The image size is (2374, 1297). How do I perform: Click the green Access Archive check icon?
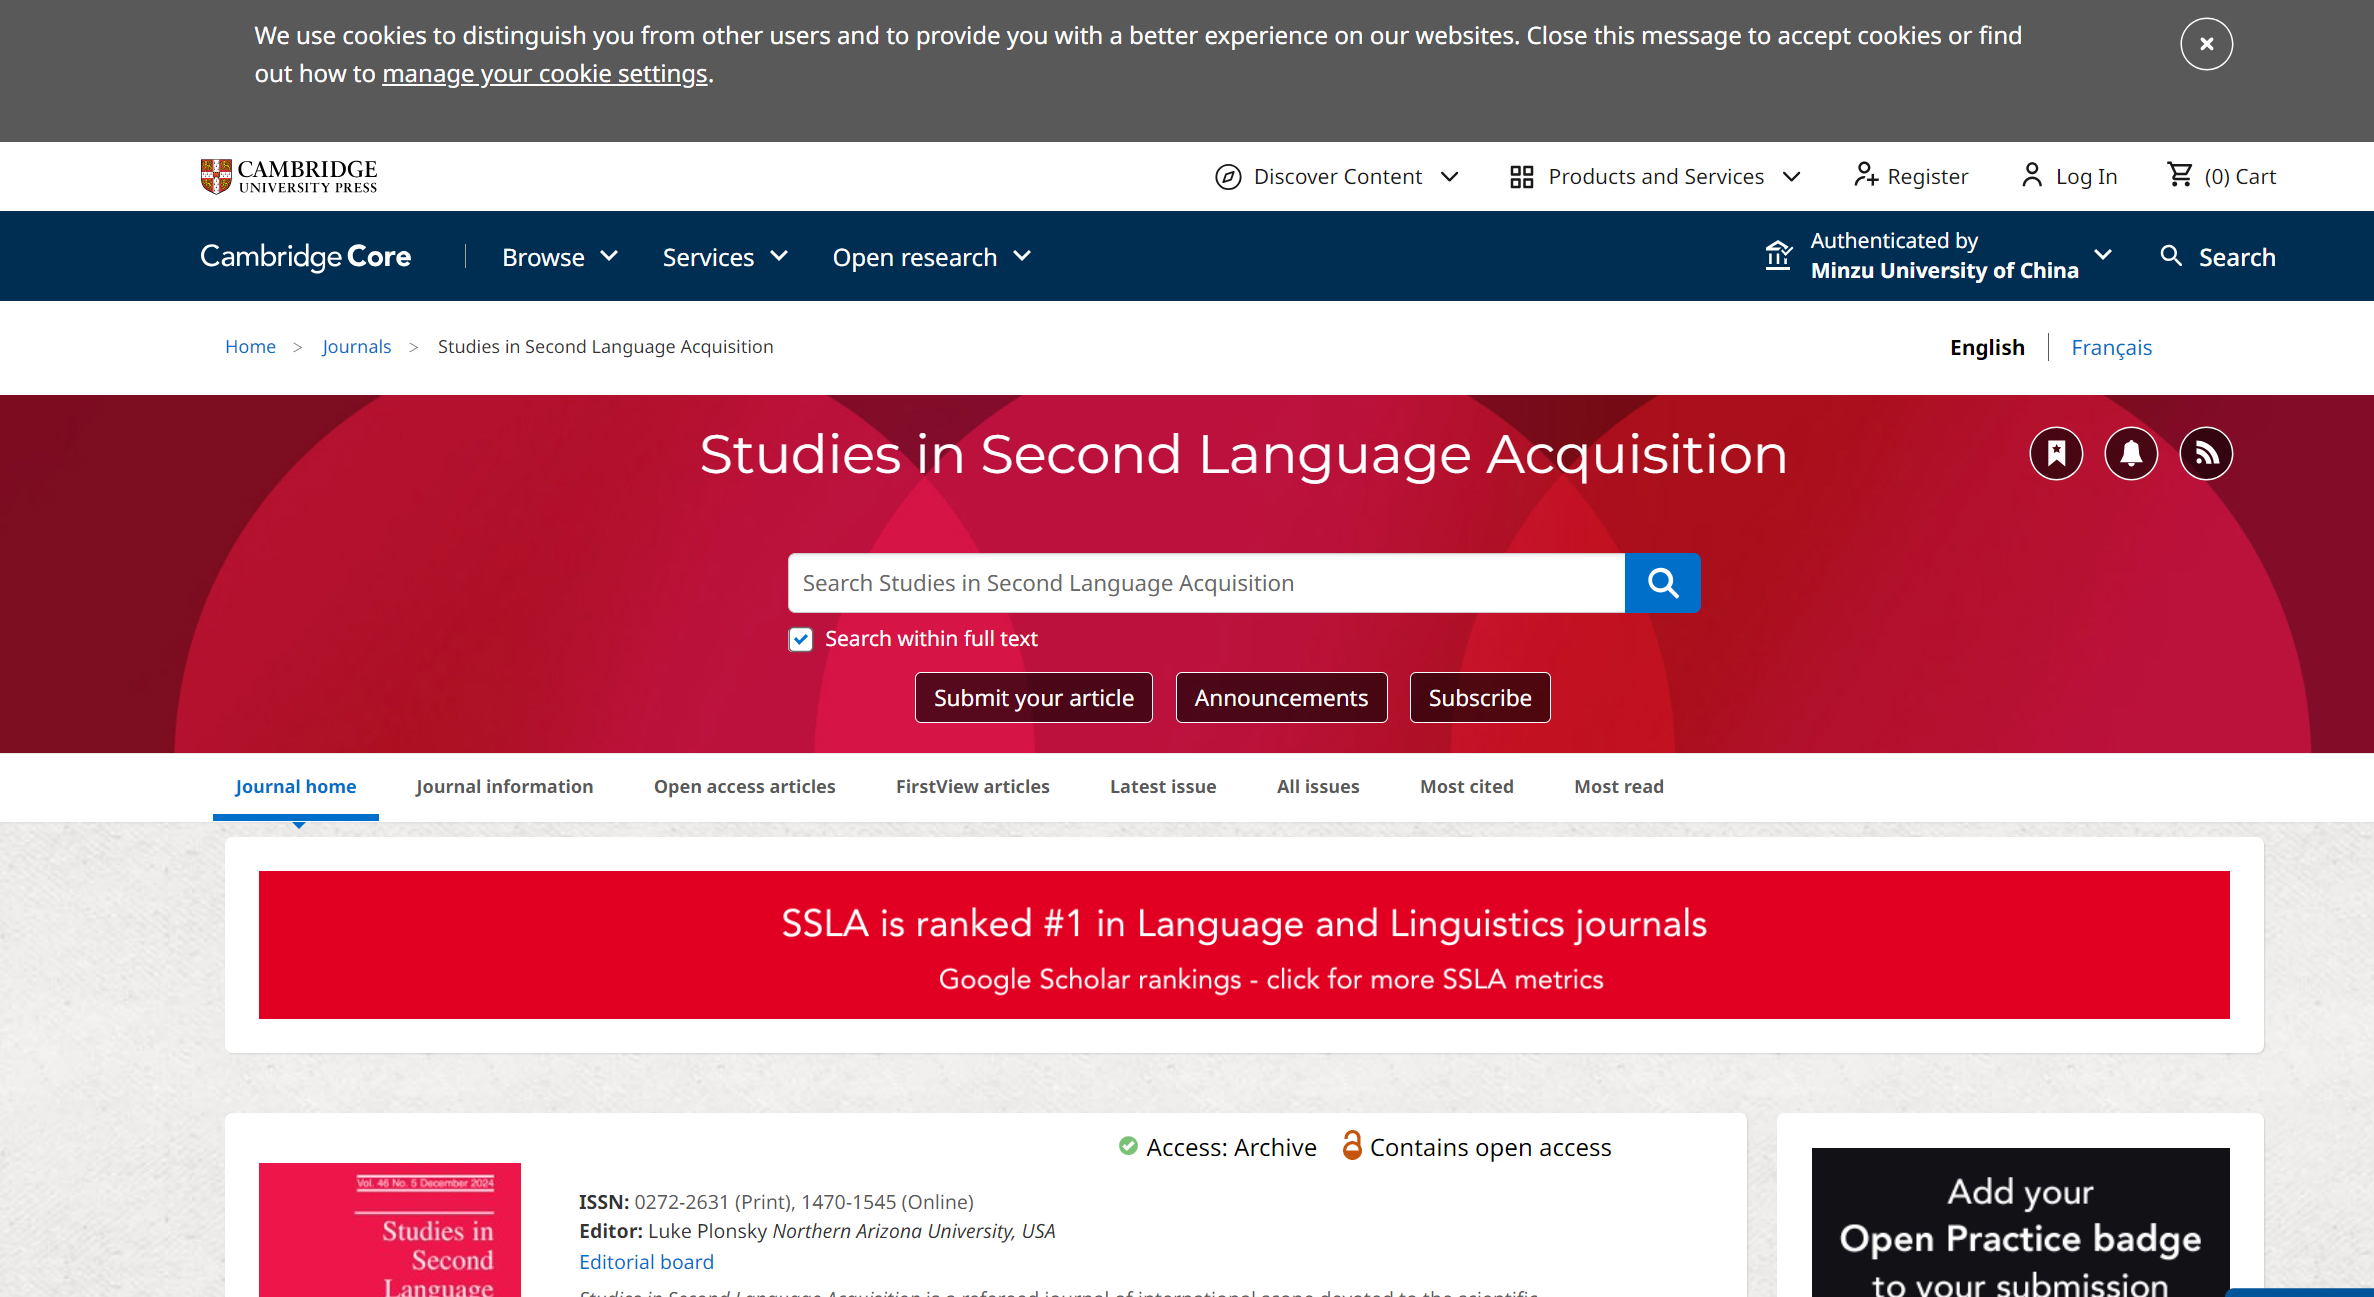pyautogui.click(x=1128, y=1146)
